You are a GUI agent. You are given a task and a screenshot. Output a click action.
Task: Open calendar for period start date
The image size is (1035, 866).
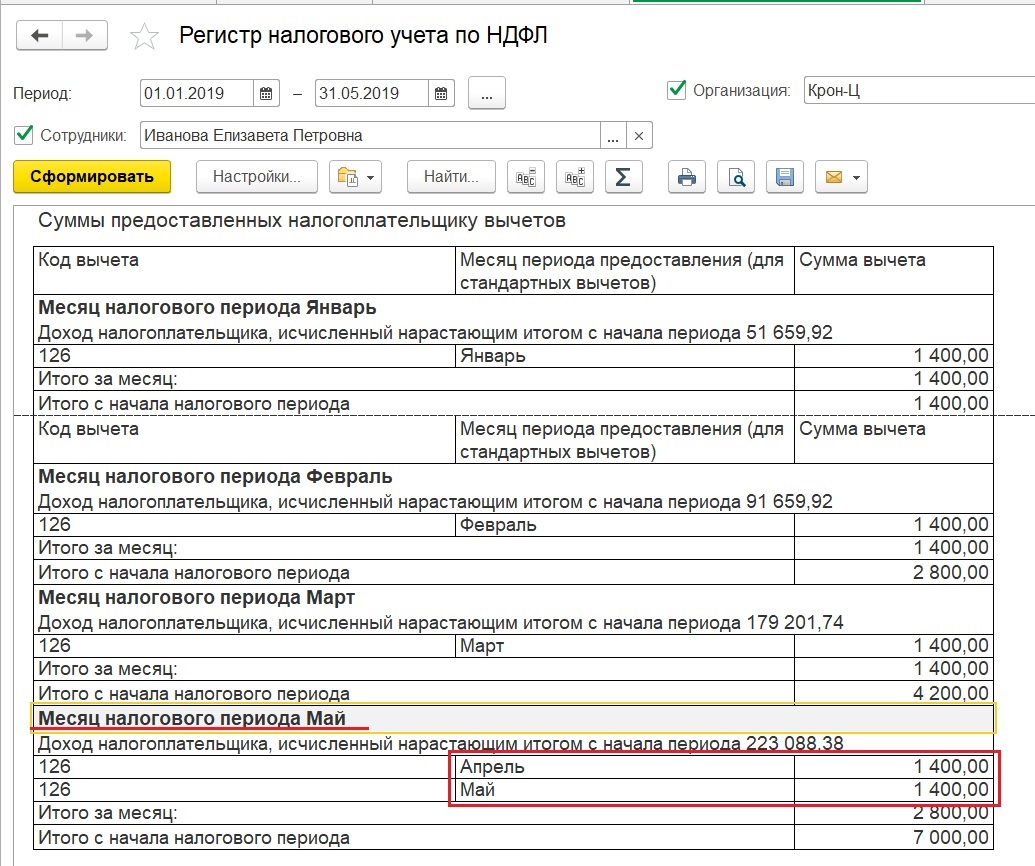(x=266, y=94)
